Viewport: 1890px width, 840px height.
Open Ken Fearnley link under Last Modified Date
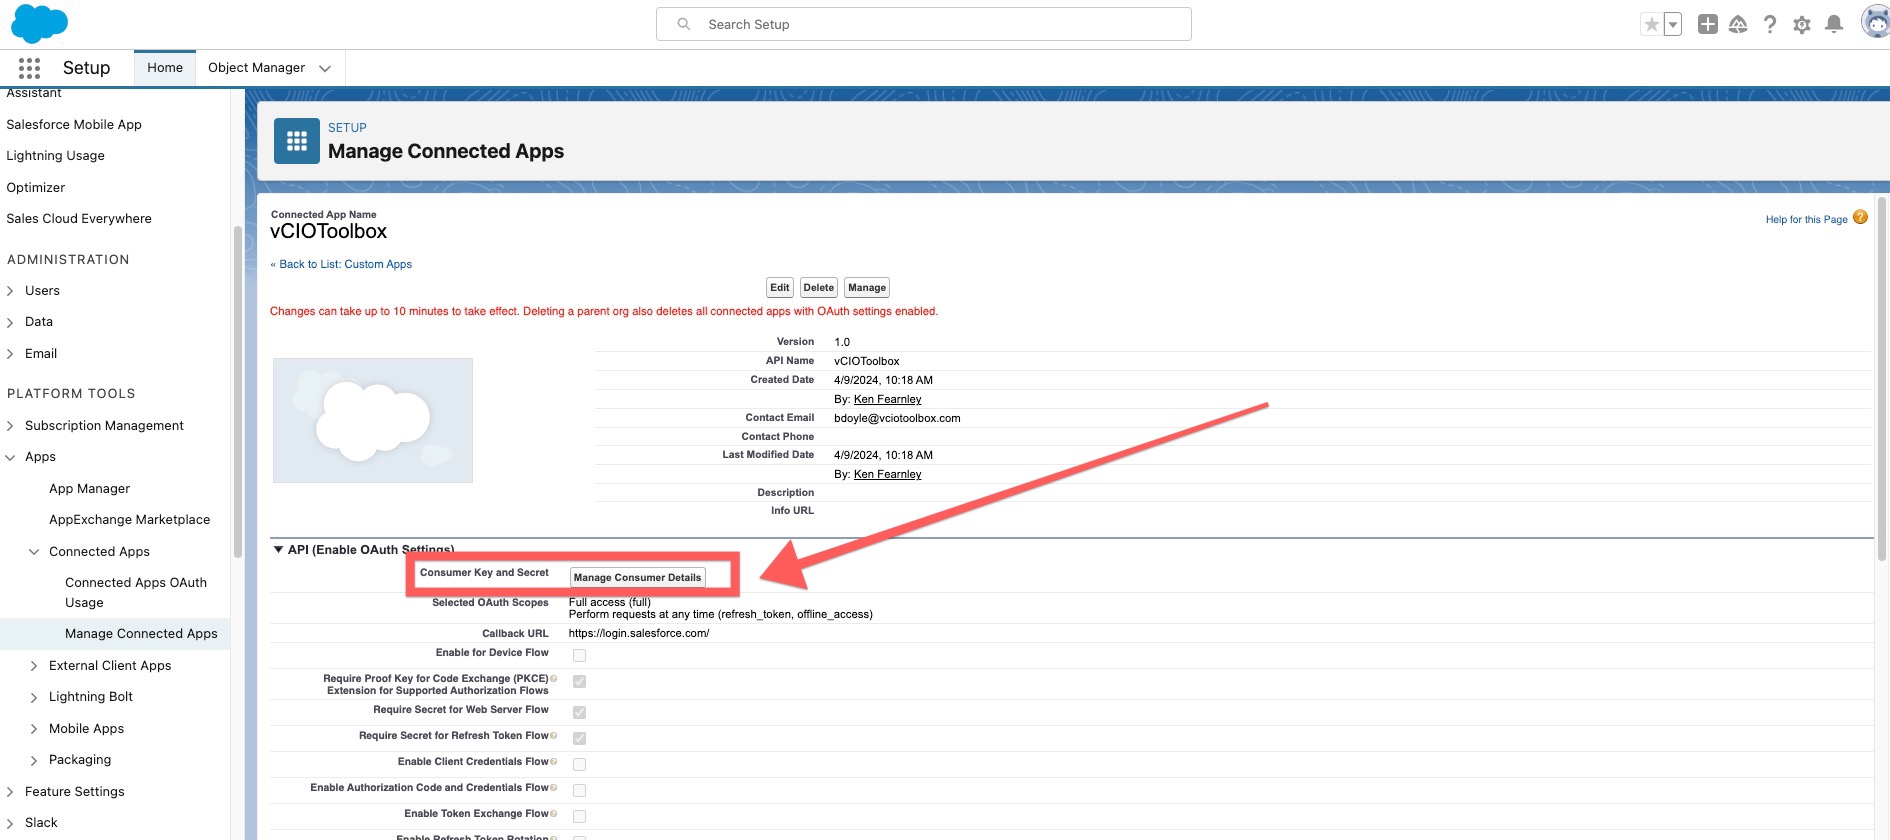[887, 474]
